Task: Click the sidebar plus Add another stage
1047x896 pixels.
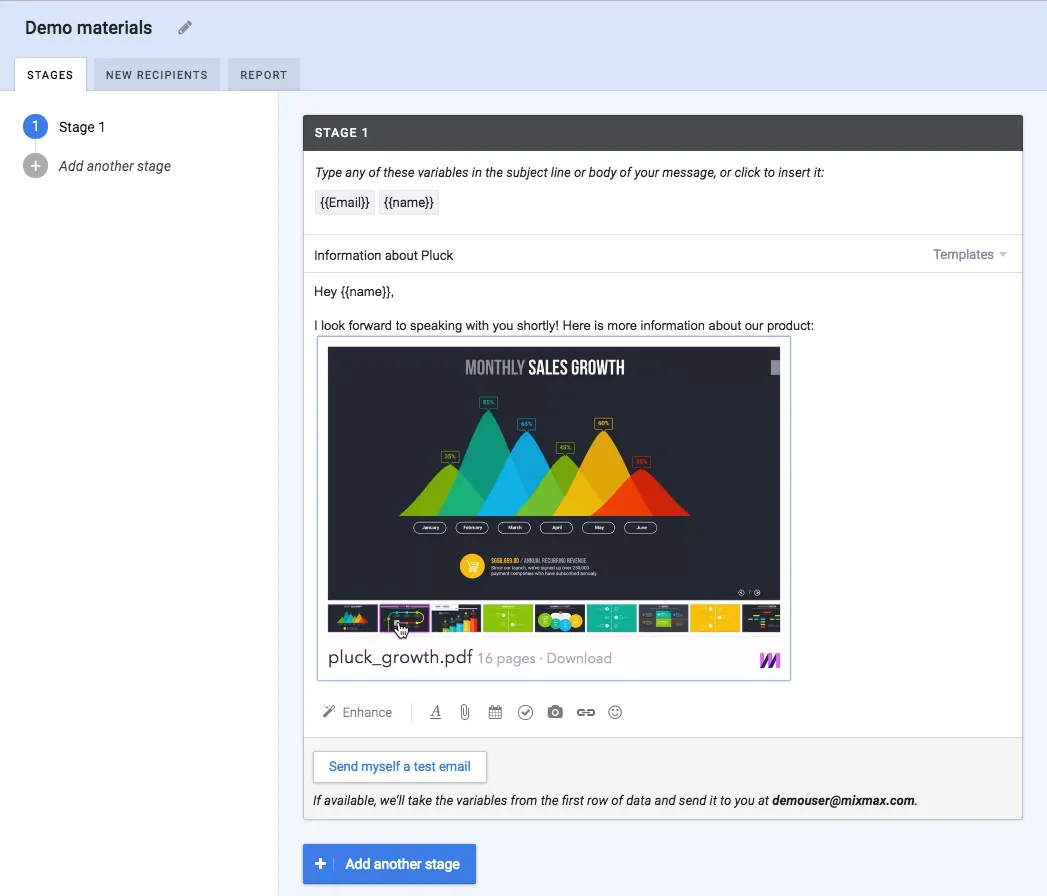Action: click(x=97, y=166)
